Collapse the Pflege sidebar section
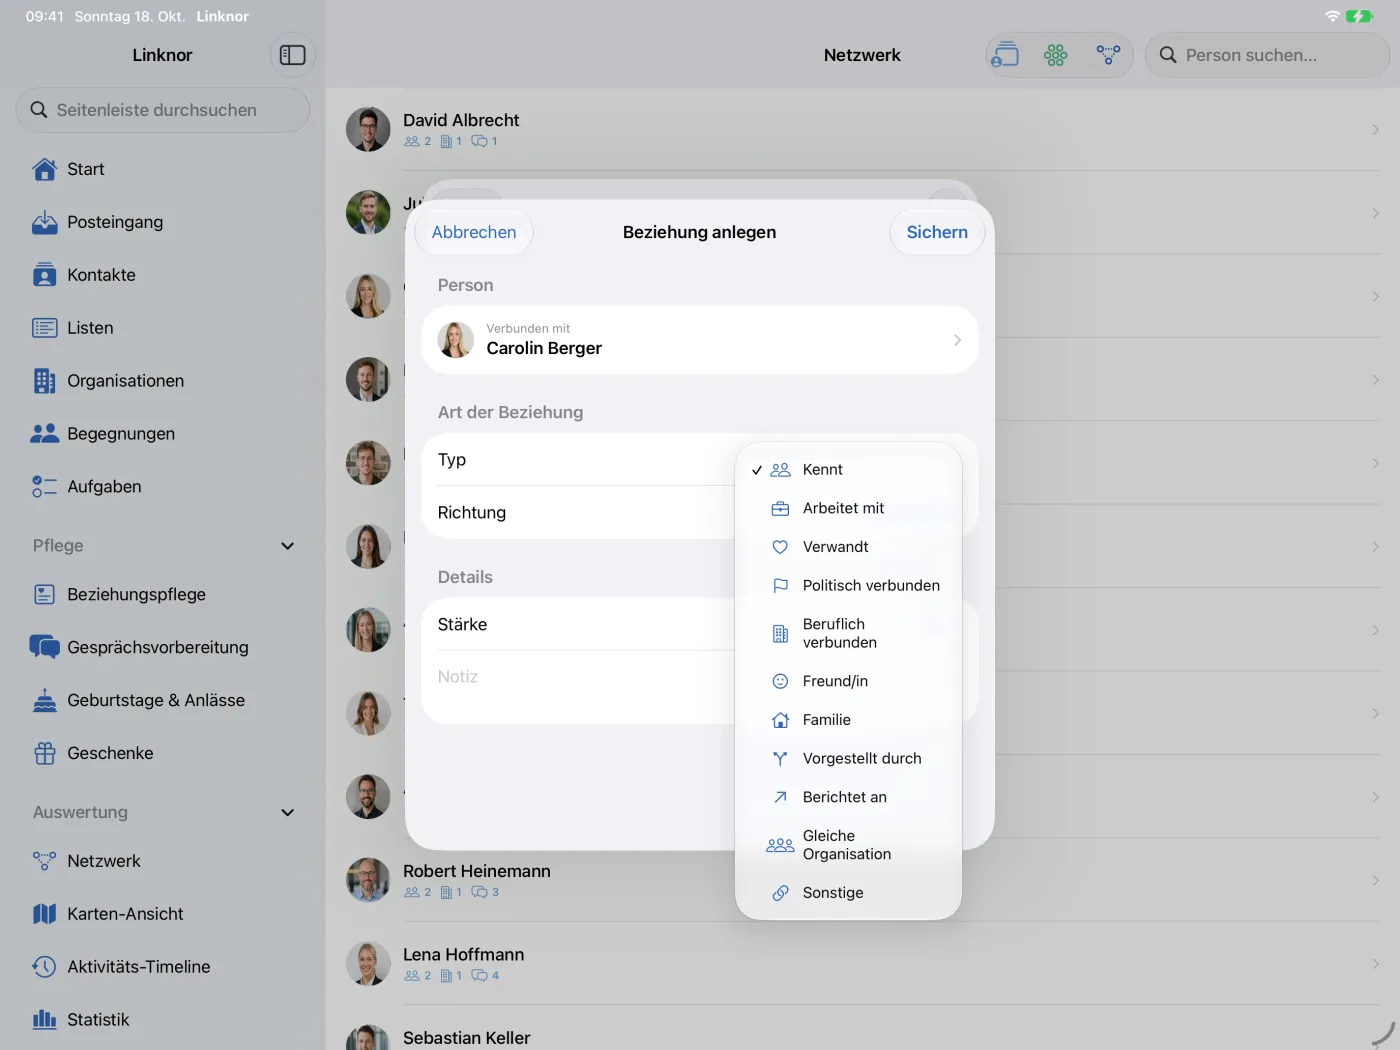Viewport: 1400px width, 1050px height. coord(288,546)
